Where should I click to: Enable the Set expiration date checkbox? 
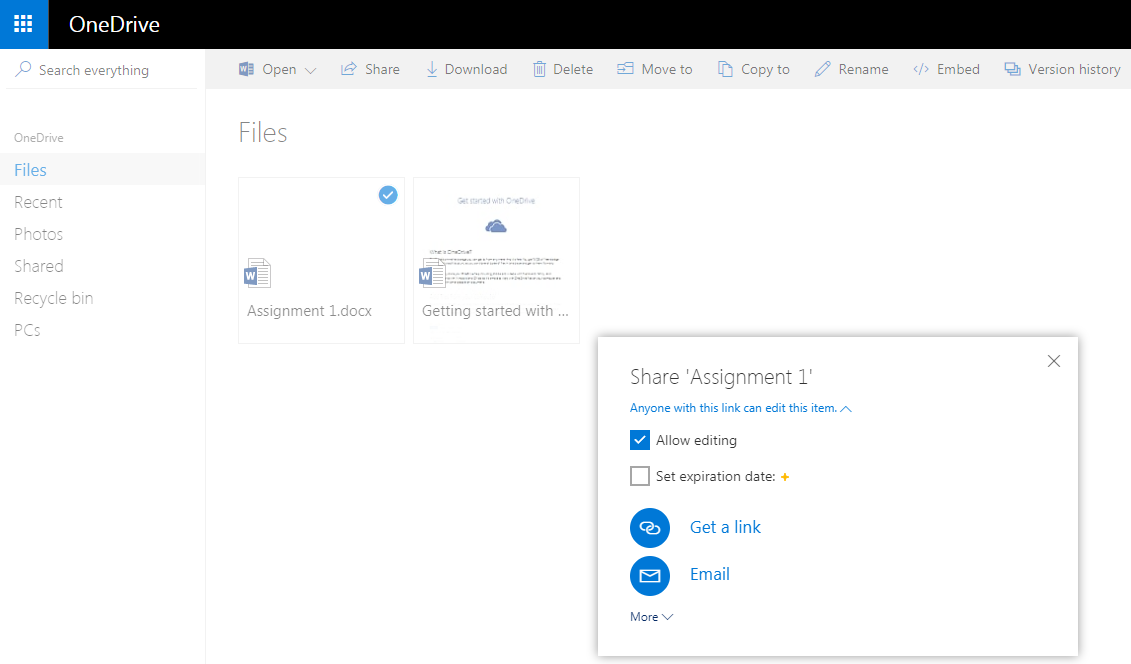coord(640,476)
